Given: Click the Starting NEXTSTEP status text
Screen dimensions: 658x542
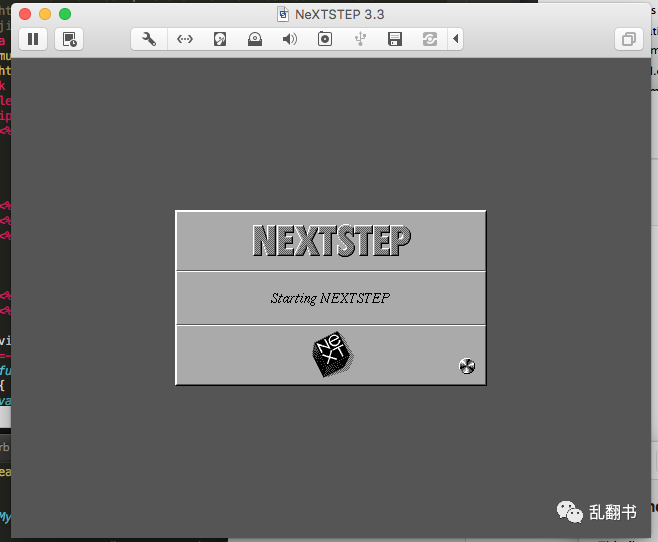Looking at the screenshot, I should click(330, 298).
